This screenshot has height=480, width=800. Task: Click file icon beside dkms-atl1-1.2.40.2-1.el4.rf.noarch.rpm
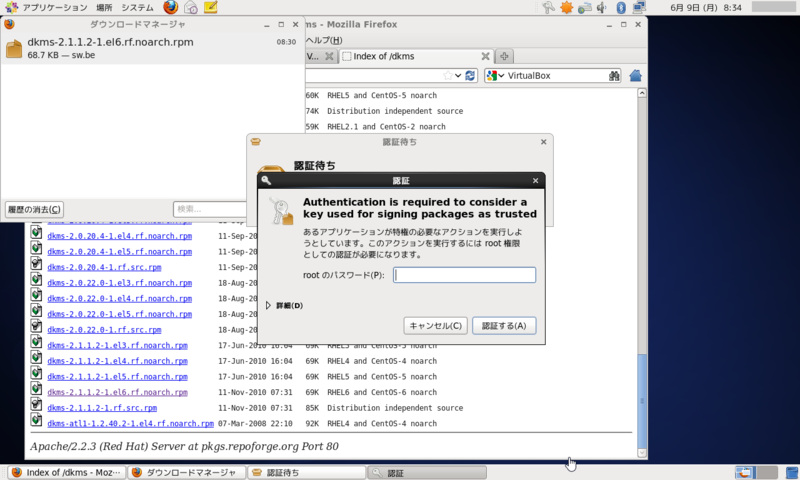point(36,420)
